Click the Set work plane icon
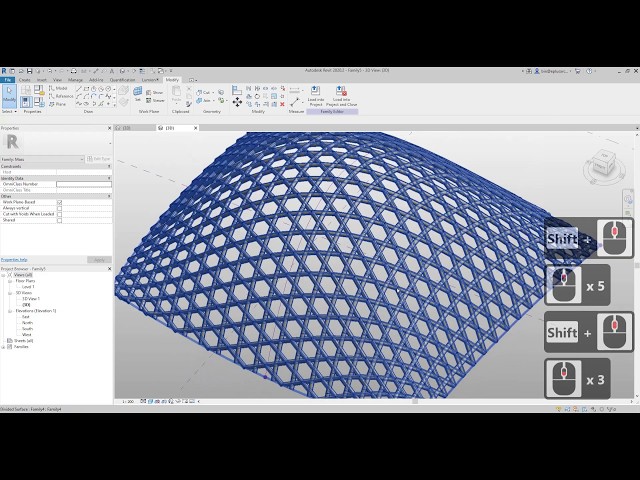Image resolution: width=640 pixels, height=480 pixels. tap(138, 93)
